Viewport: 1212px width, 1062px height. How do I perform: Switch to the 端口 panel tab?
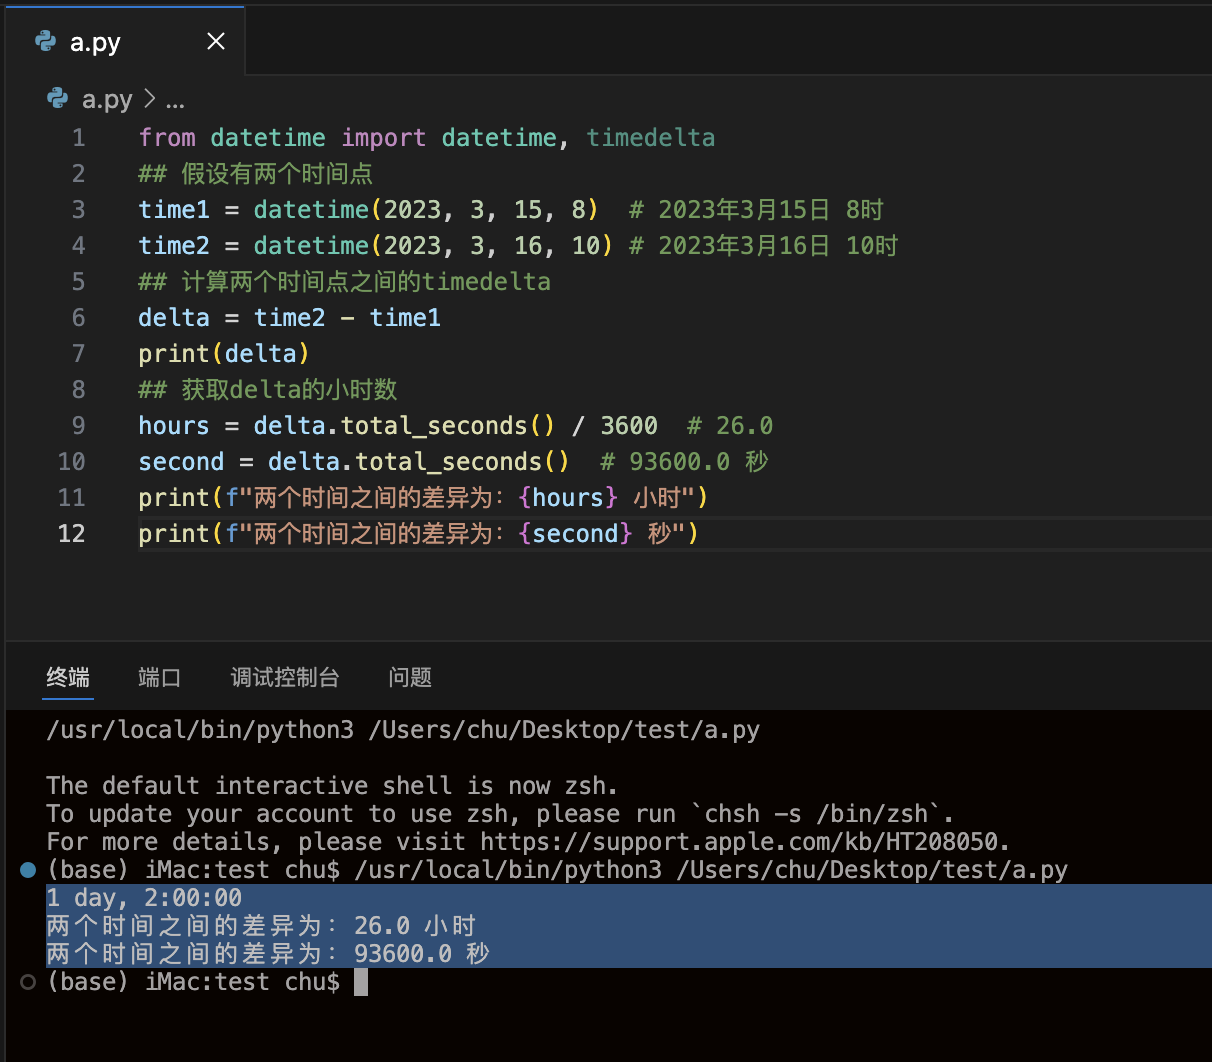click(x=159, y=677)
